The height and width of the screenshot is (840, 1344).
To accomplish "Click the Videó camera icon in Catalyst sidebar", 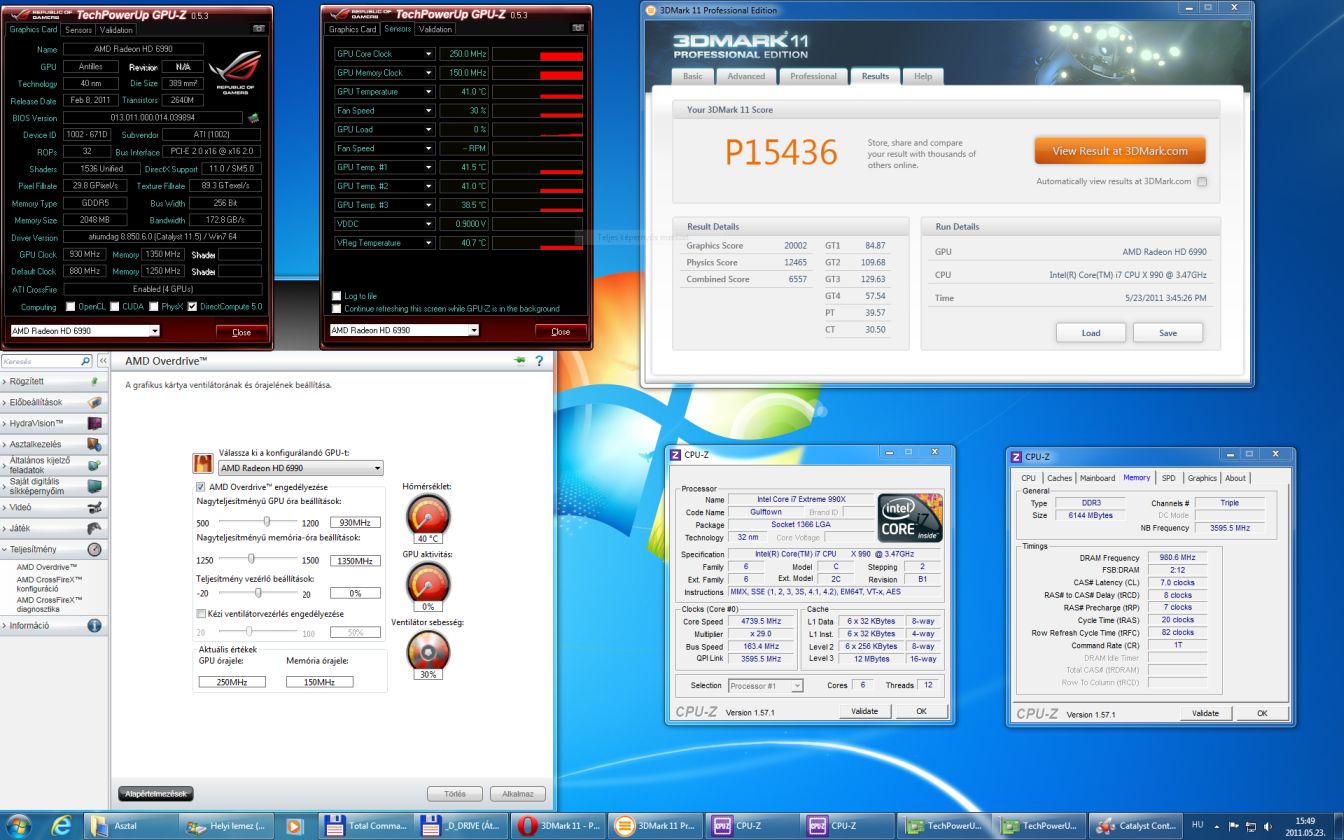I will click(95, 507).
